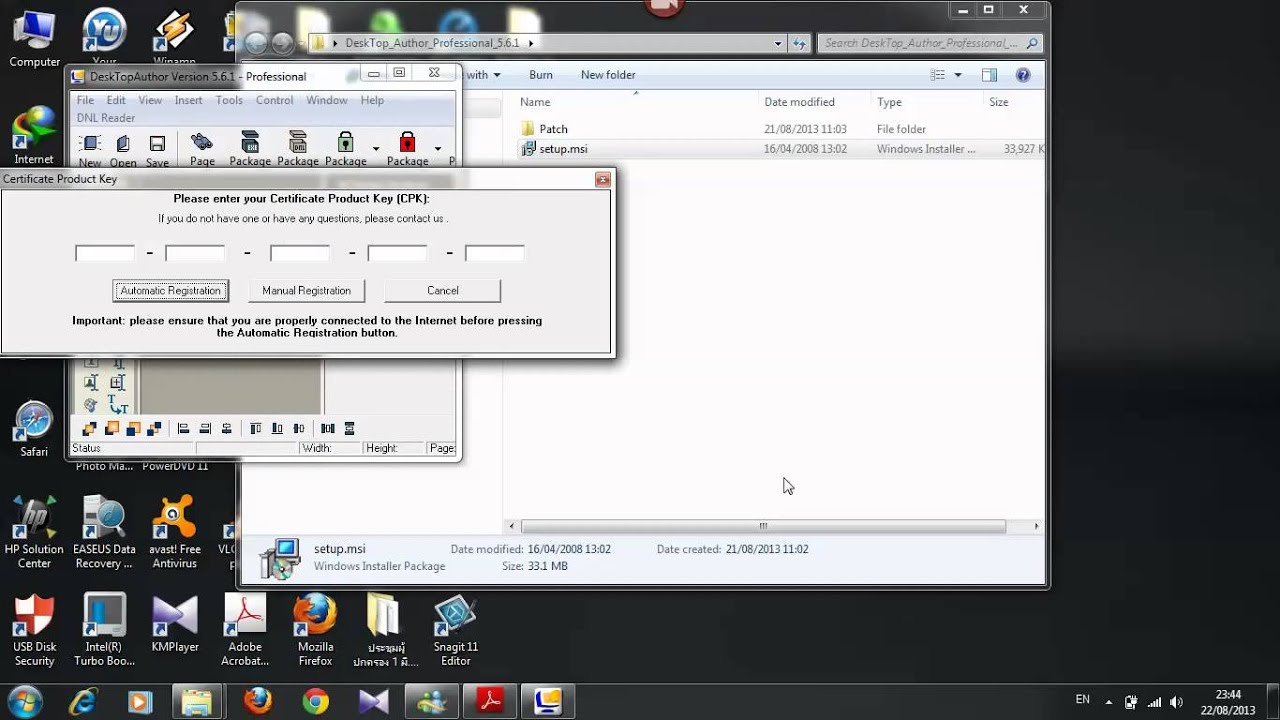Screen dimensions: 1280x720
Task: Click the last product key input box
Action: coord(495,253)
